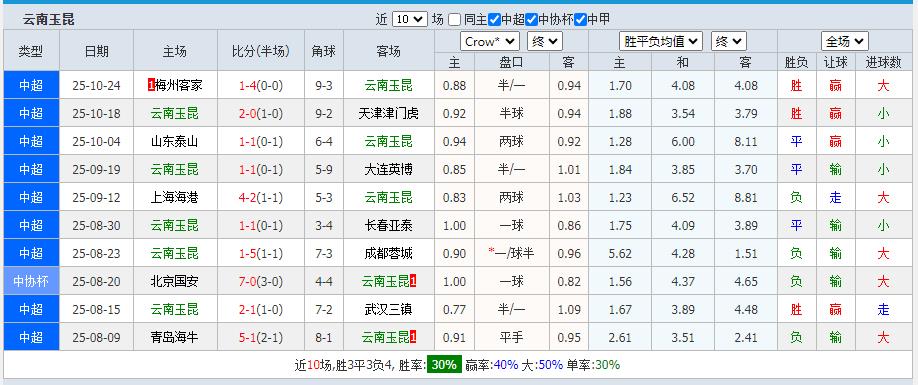Click the 中协杯 type cell on 25-08-20

31,281
